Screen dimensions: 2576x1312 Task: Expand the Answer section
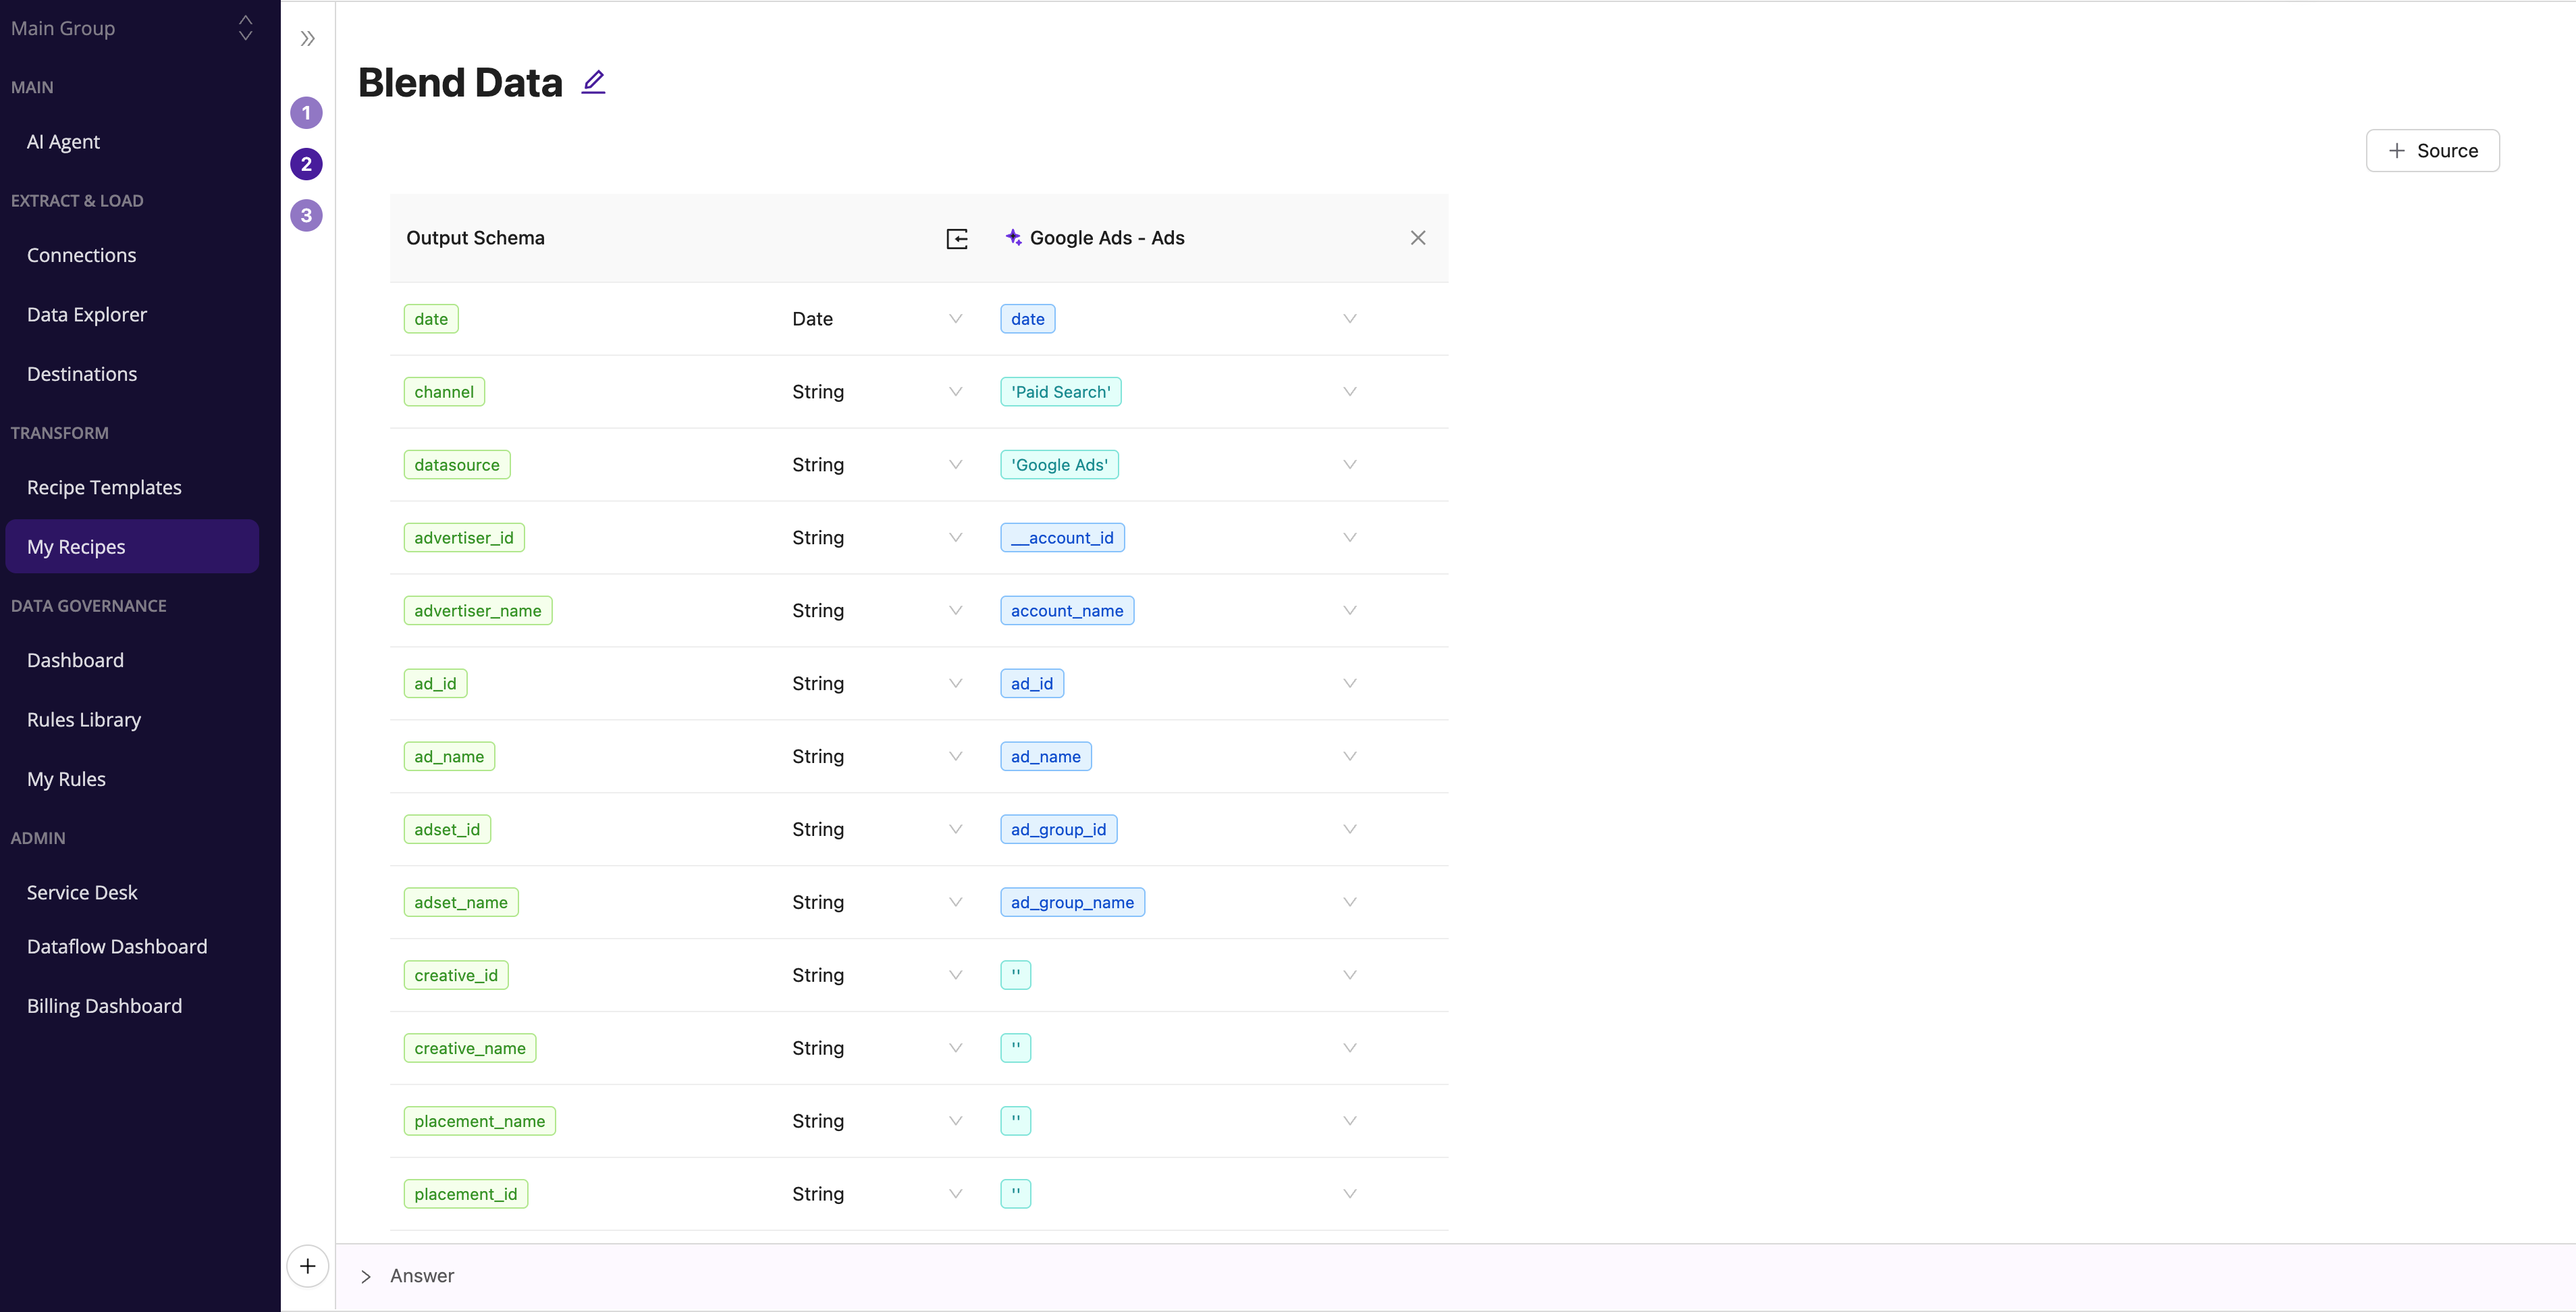pyautogui.click(x=366, y=1276)
